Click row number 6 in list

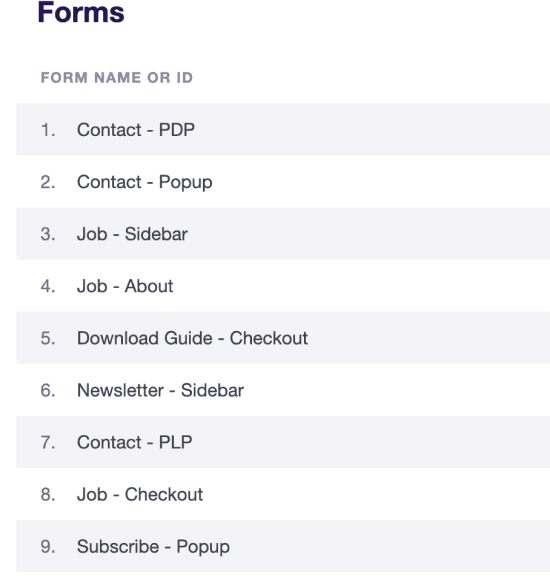click(x=48, y=390)
